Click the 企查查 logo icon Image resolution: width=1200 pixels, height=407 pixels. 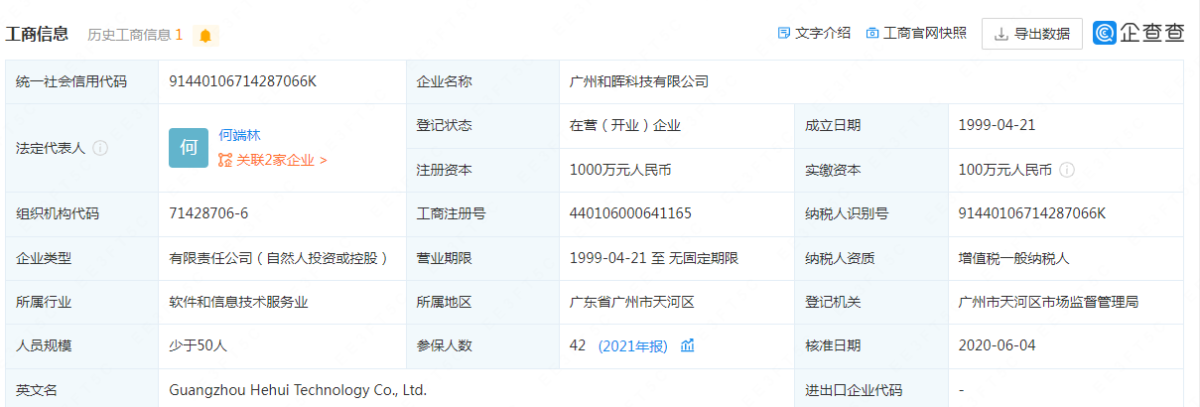click(1105, 34)
